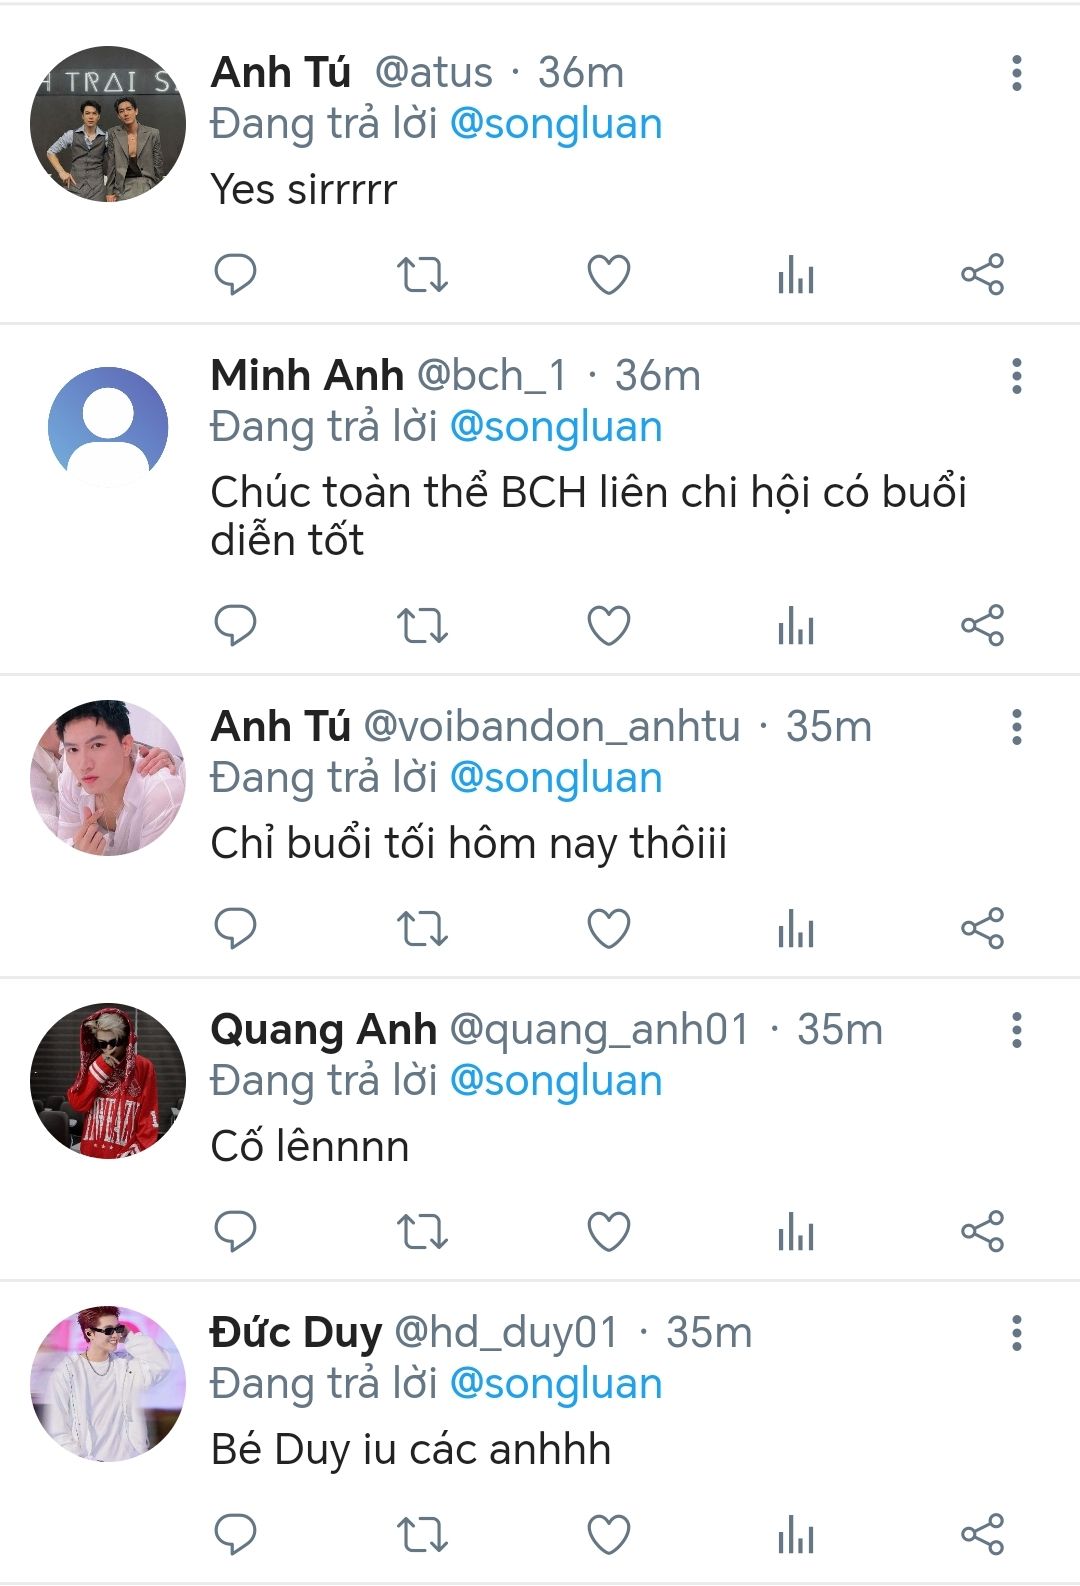Share Đức Duy's "Bé Duy iu các anhhh" tweet
This screenshot has width=1080, height=1586.
click(x=982, y=1535)
